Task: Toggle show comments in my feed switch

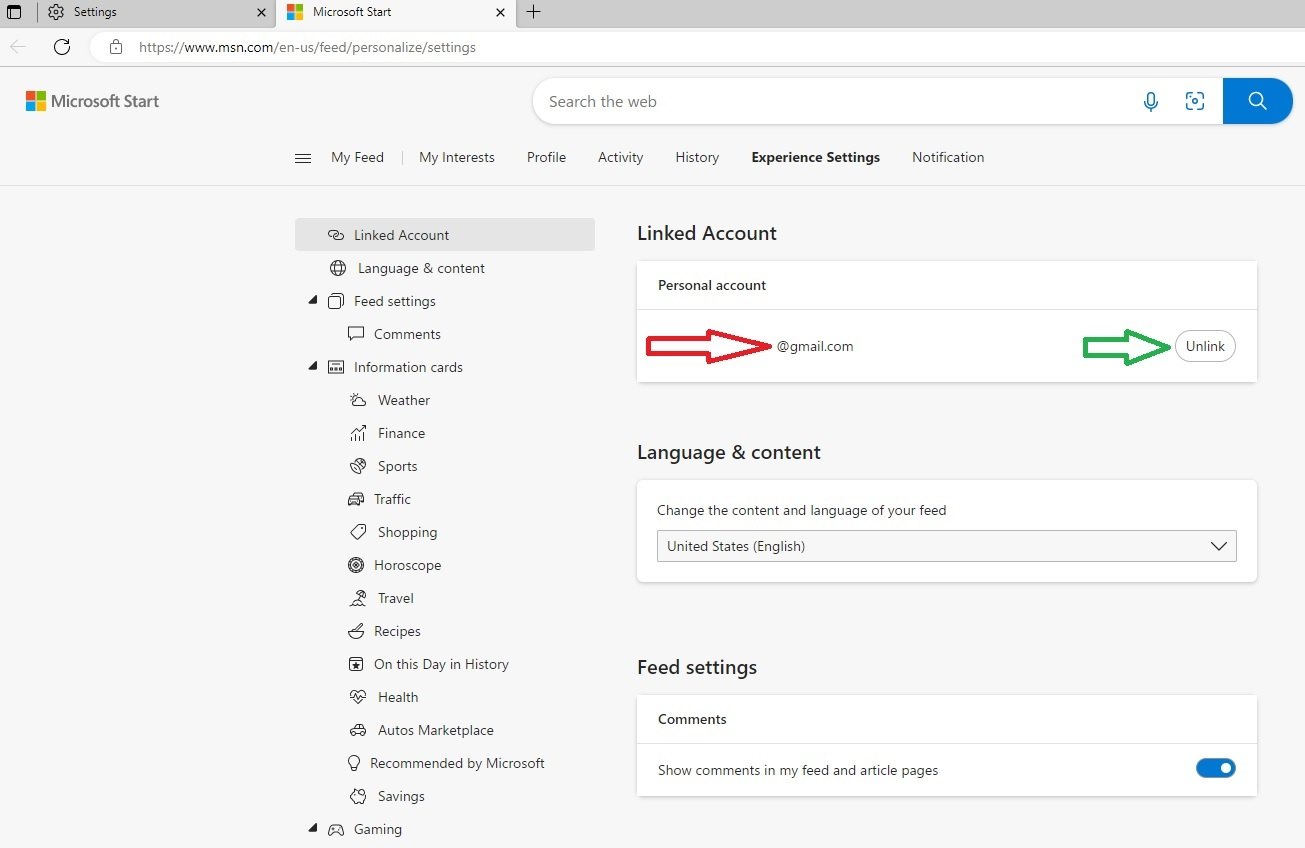Action: tap(1216, 769)
